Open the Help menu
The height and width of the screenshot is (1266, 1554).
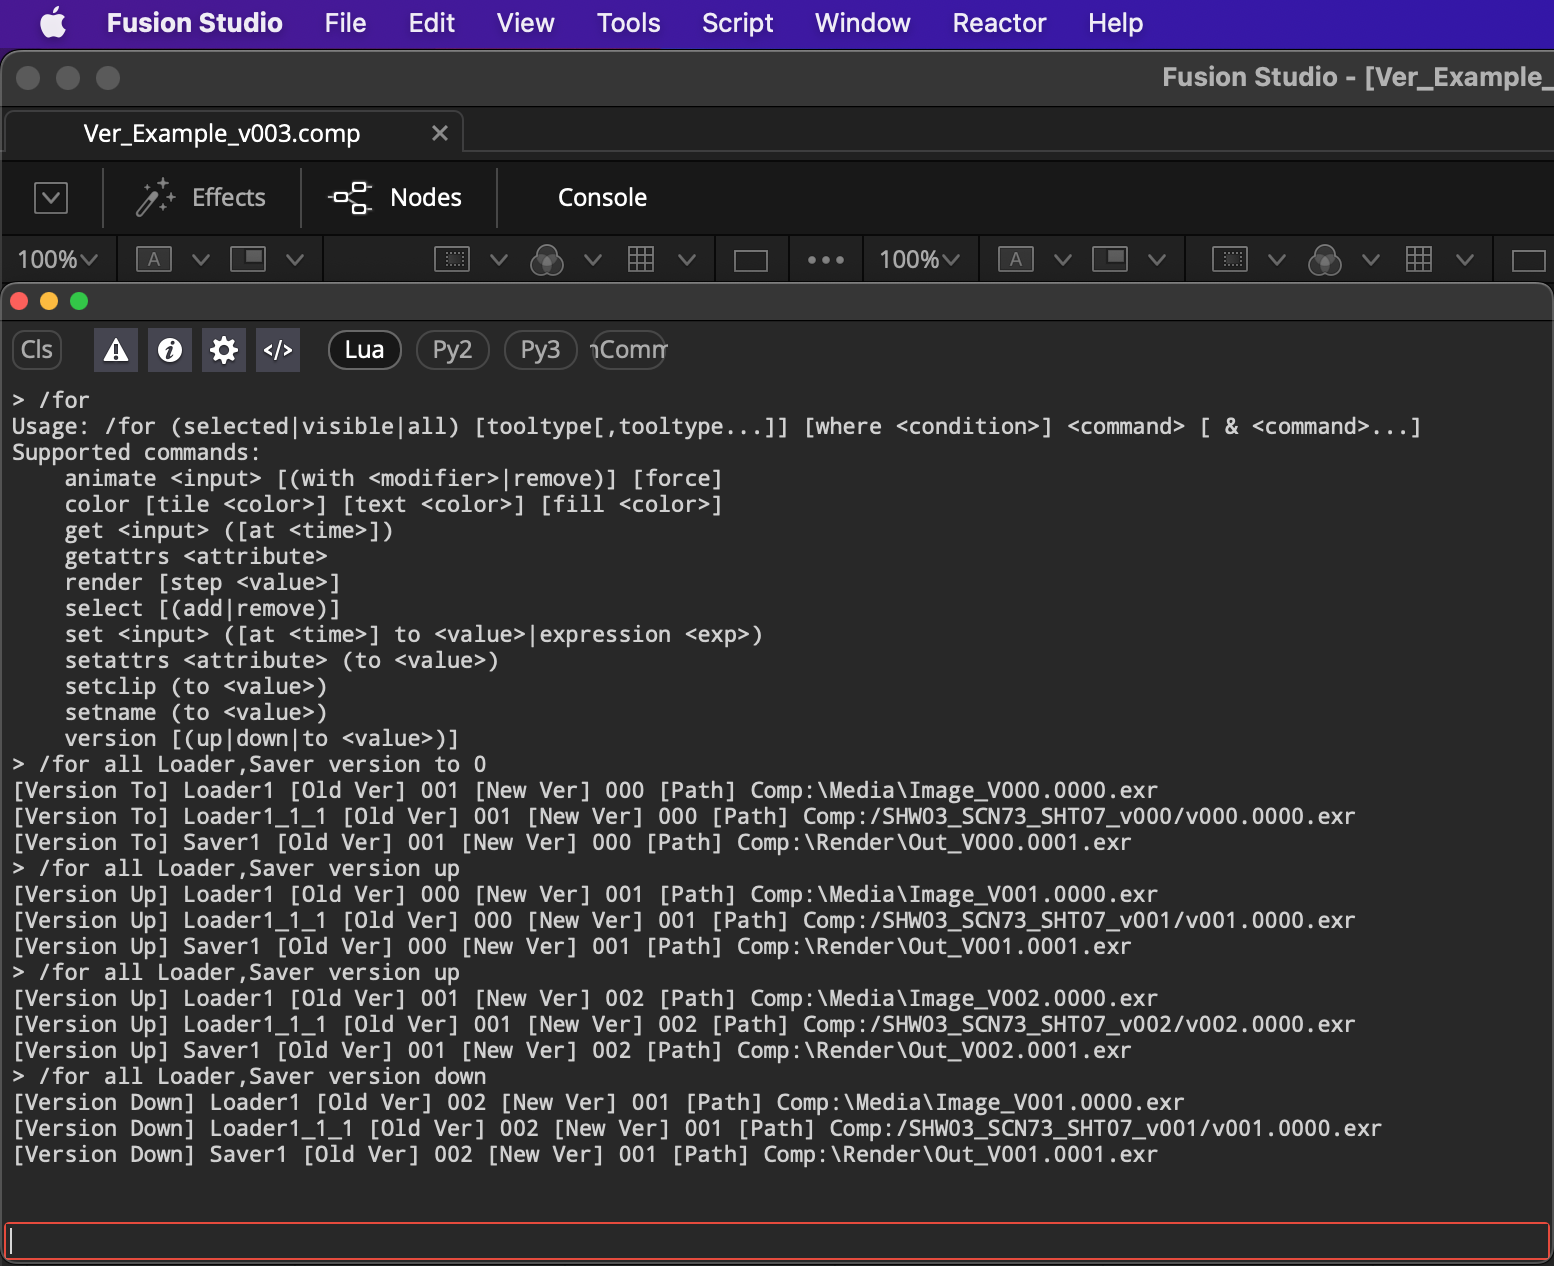[x=1115, y=22]
